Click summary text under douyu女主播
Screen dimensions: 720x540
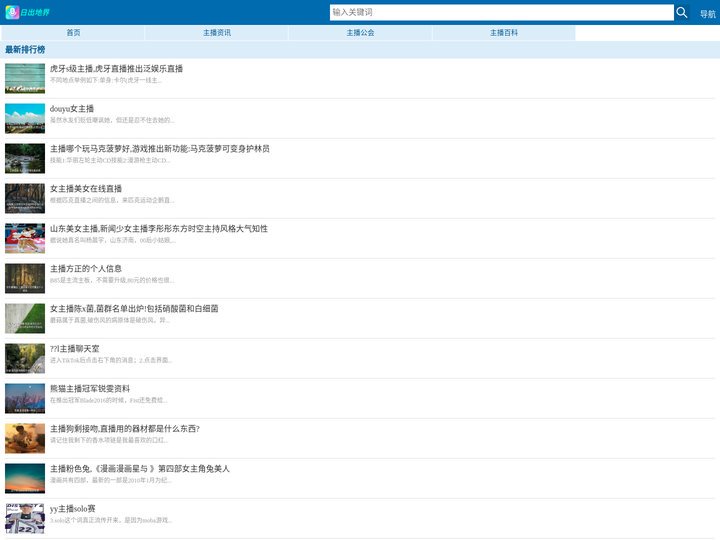tap(112, 120)
